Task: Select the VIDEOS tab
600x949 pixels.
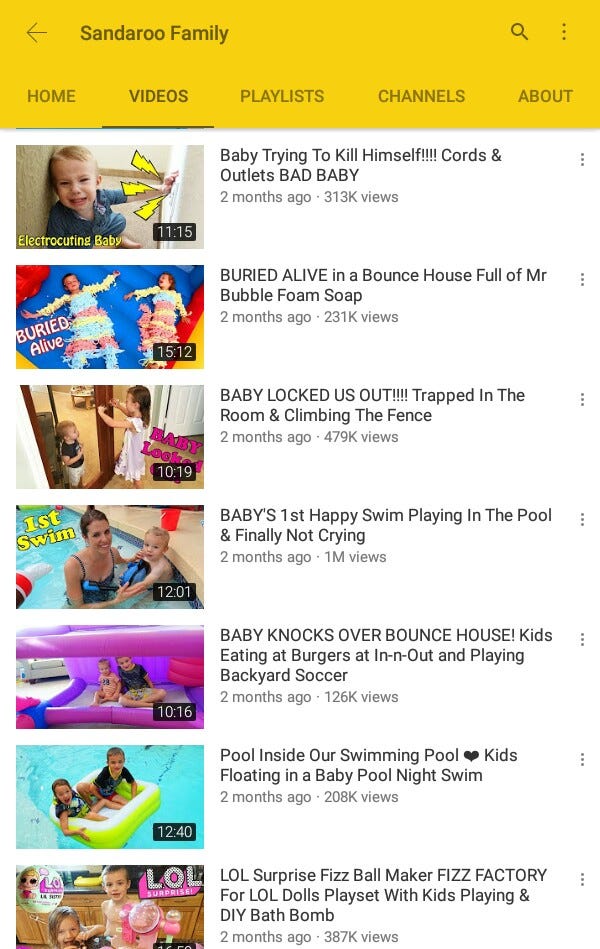Action: pos(159,96)
